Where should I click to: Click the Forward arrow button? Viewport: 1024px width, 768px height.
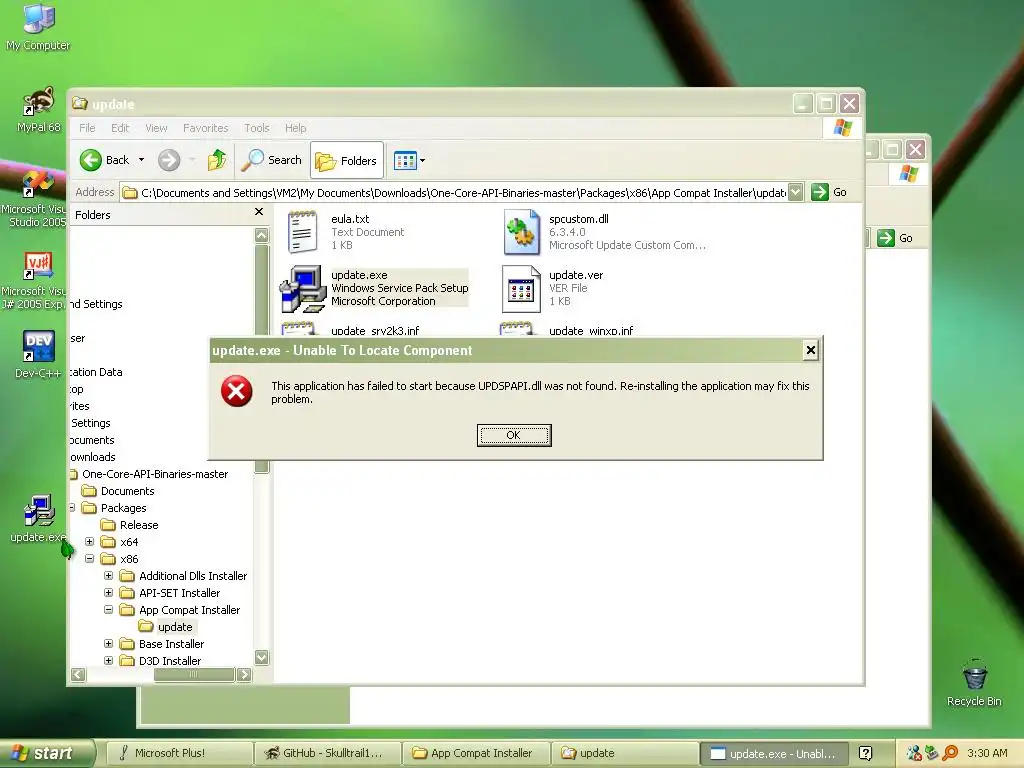point(169,160)
